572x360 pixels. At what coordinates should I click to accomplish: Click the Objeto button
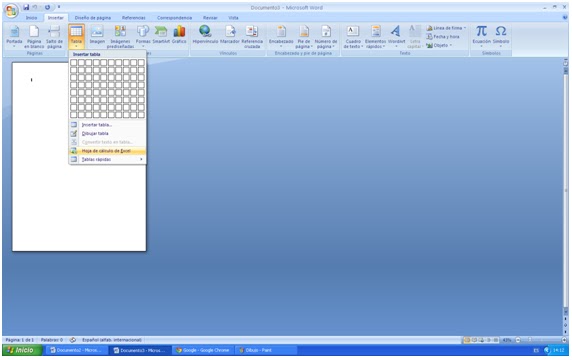tap(439, 46)
